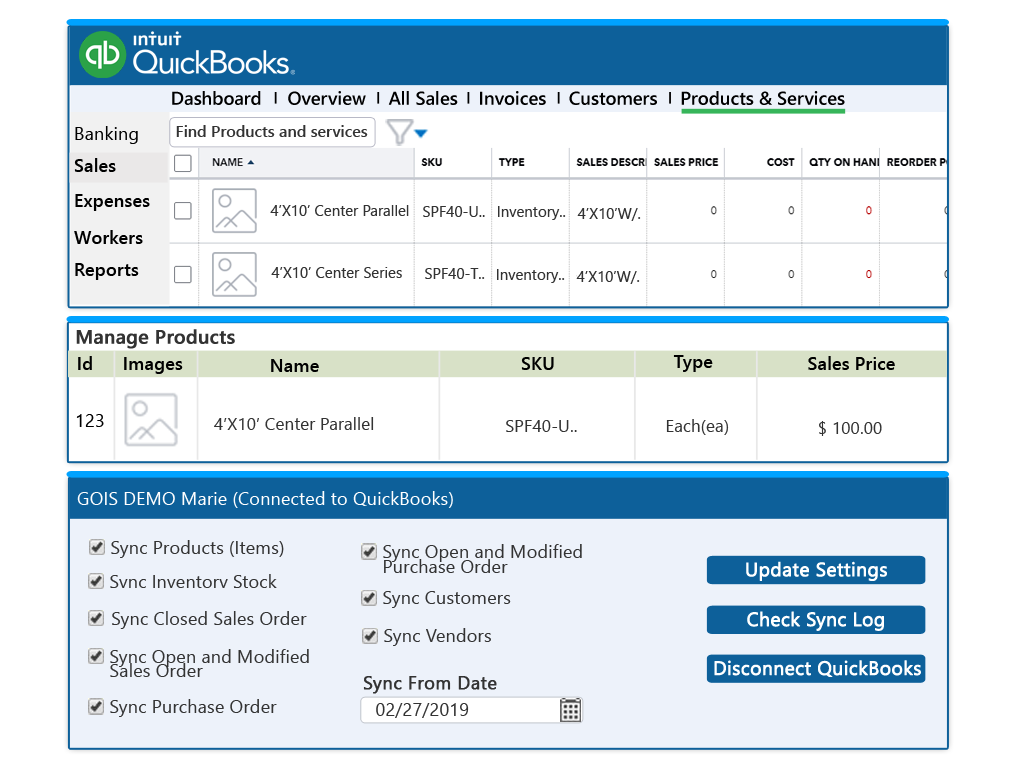Focus the Find Products and services search field

point(272,132)
